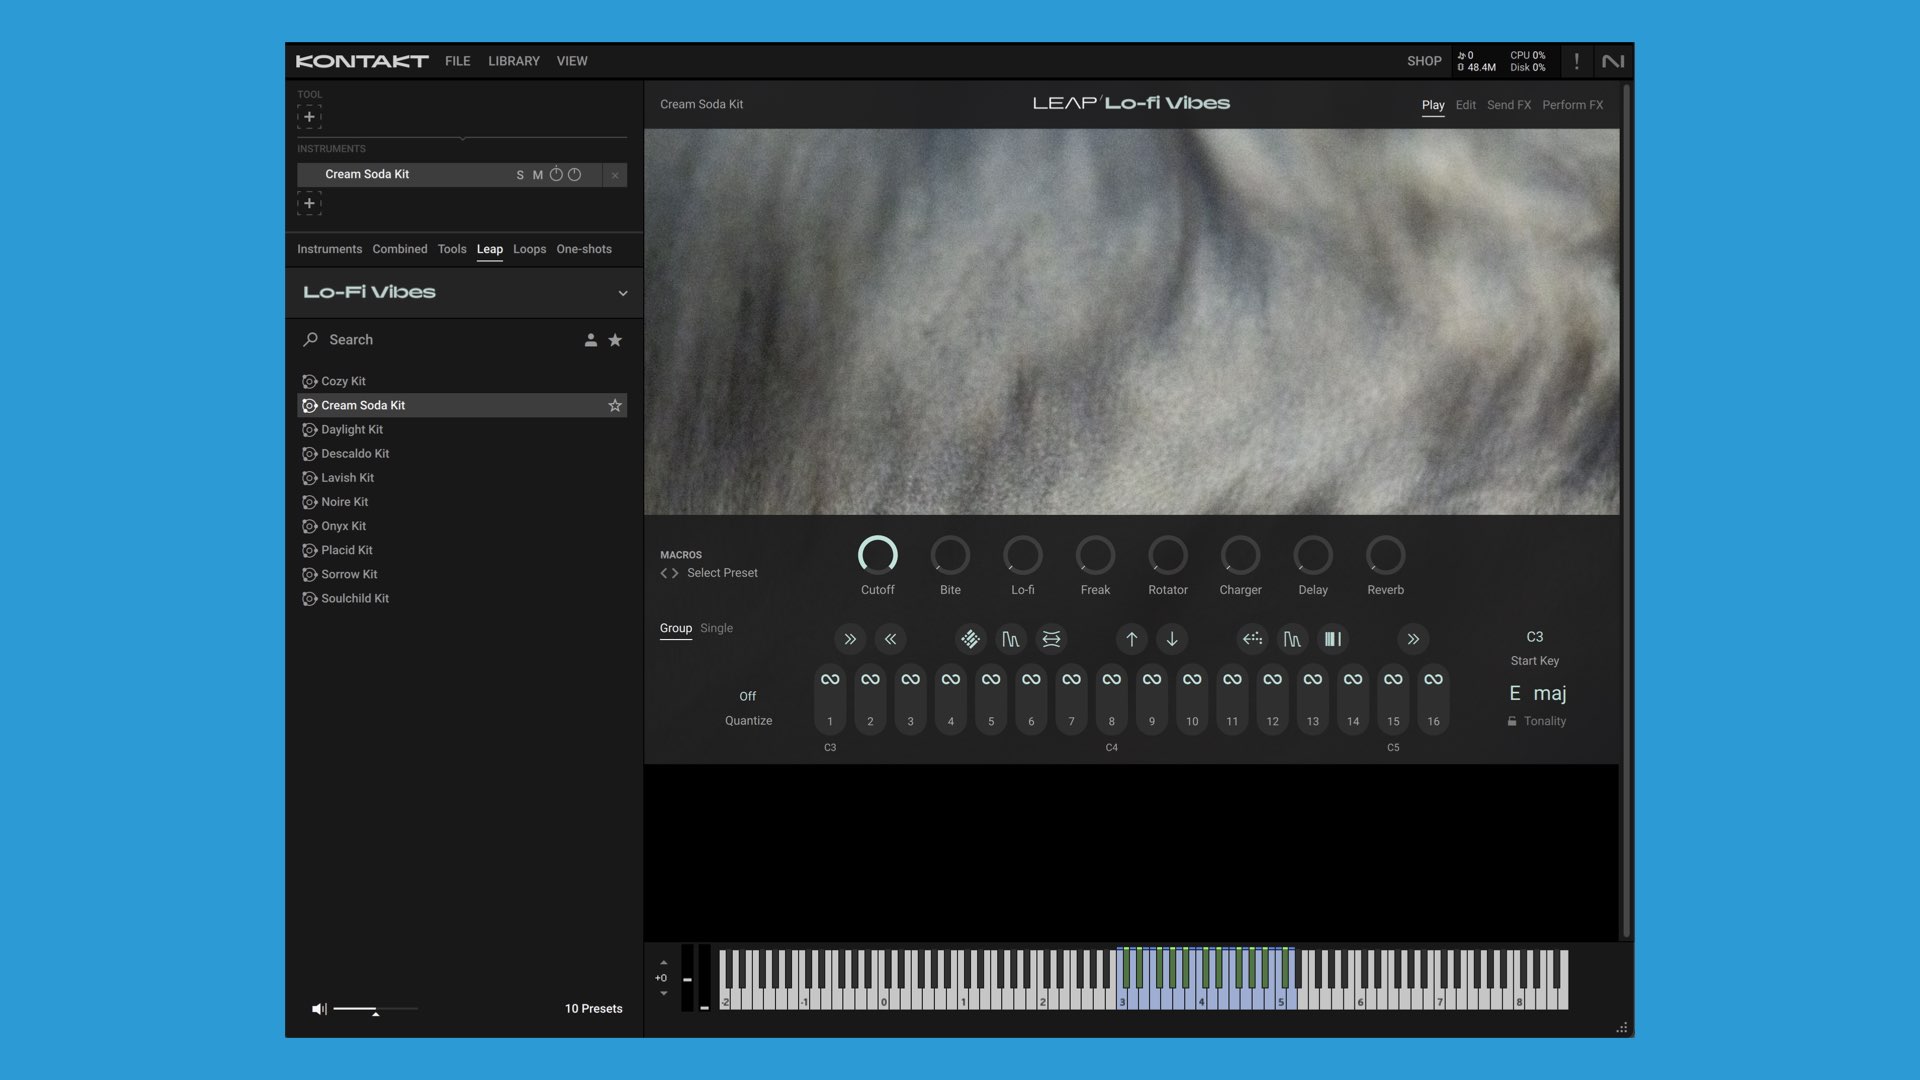The width and height of the screenshot is (1920, 1080).
Task: Click the down arrow icon above pad 9
Action: (x=1172, y=639)
